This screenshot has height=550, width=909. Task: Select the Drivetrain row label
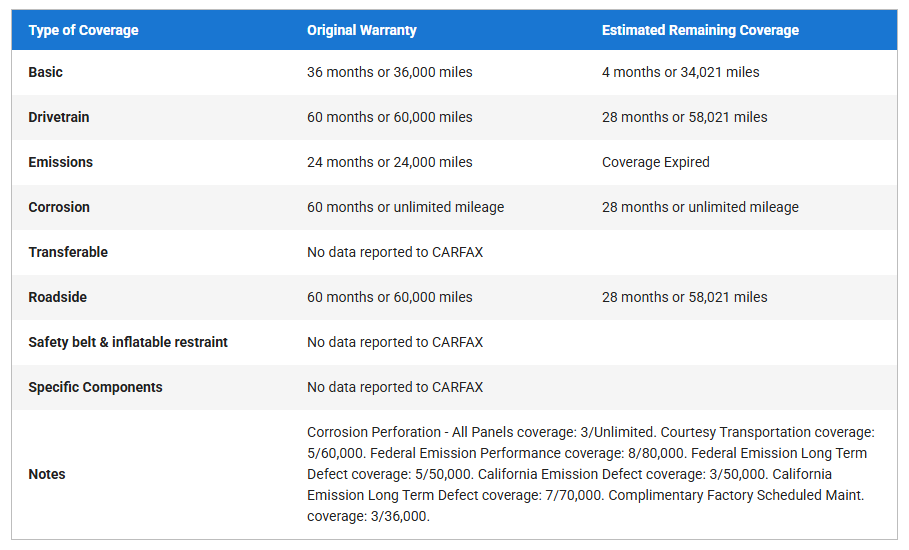click(59, 117)
